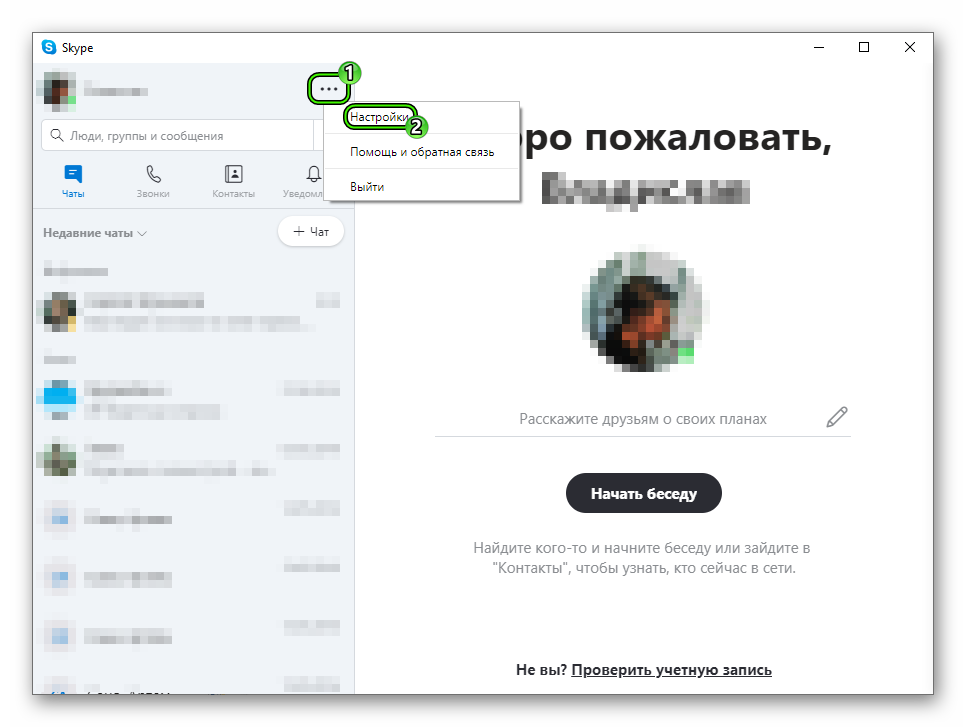
Task: Click the three-dots More menu button
Action: pos(329,89)
